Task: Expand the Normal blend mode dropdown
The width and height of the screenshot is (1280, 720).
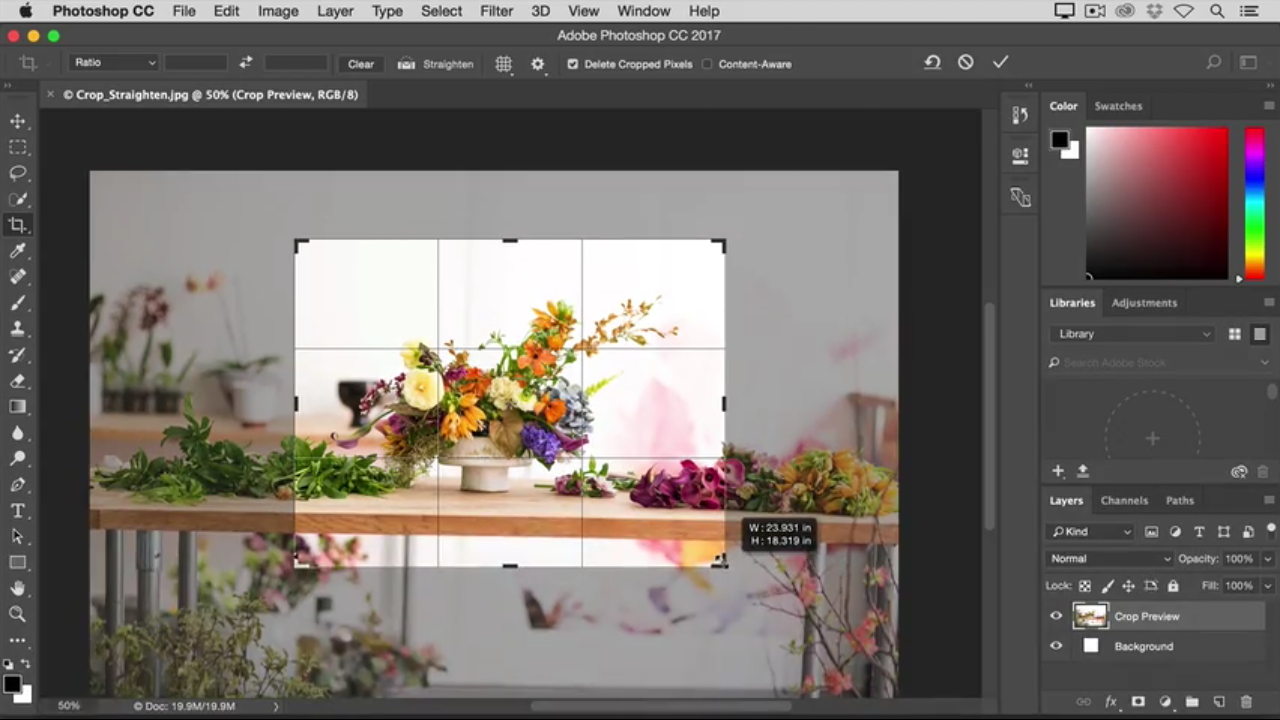Action: coord(1109,559)
